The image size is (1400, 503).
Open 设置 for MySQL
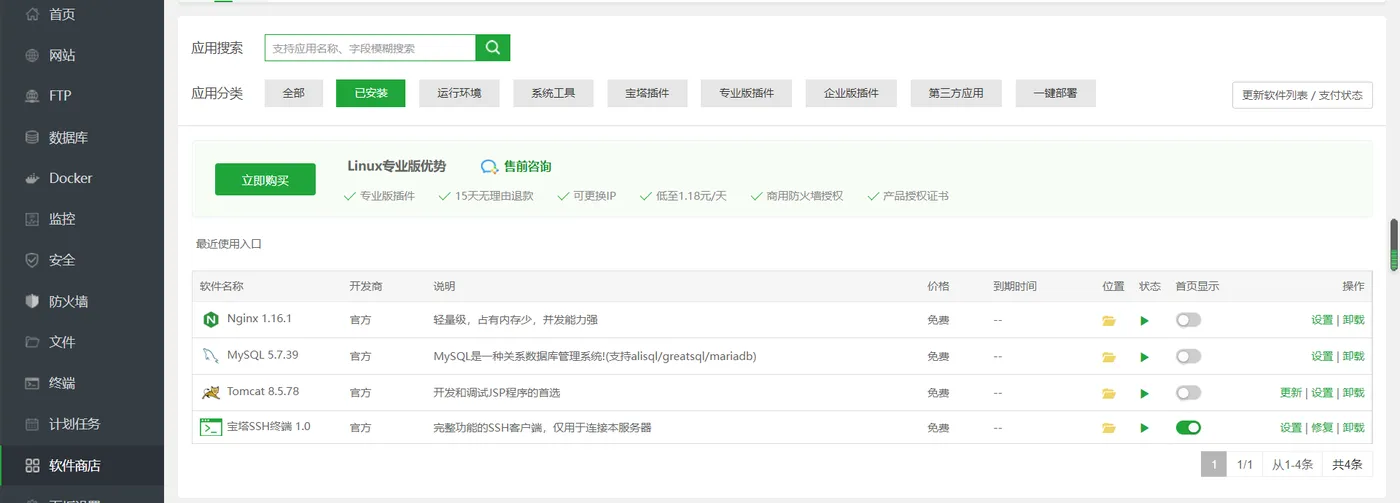[x=1322, y=356]
